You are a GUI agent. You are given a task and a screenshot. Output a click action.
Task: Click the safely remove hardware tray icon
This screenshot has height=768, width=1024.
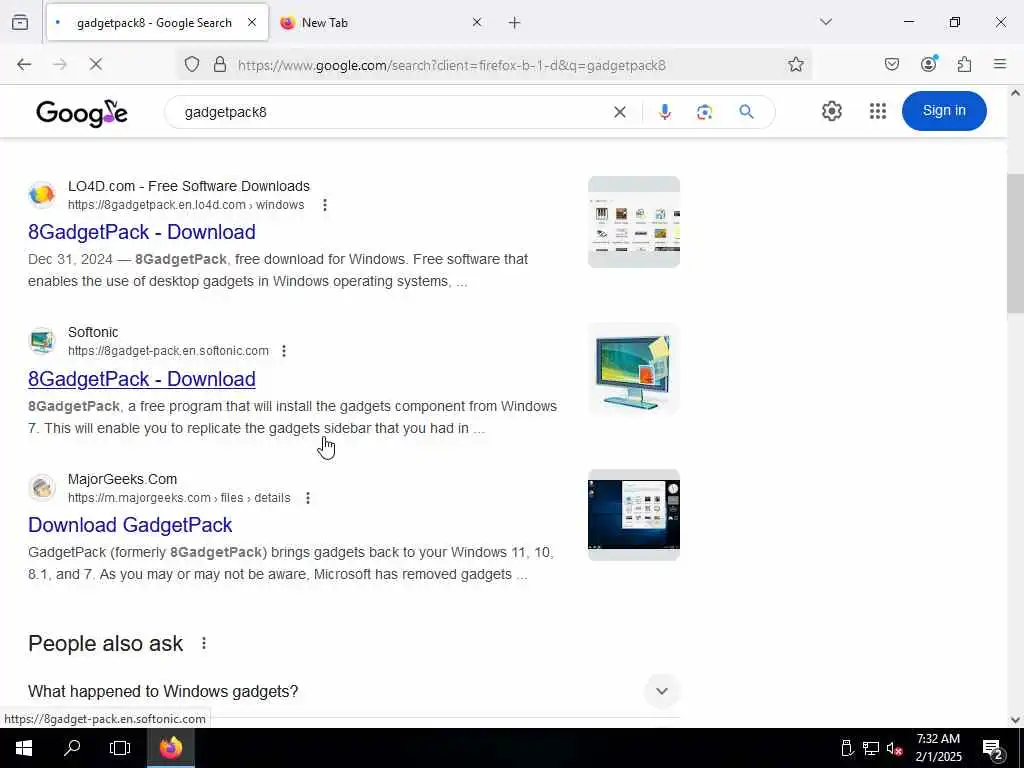pyautogui.click(x=847, y=748)
